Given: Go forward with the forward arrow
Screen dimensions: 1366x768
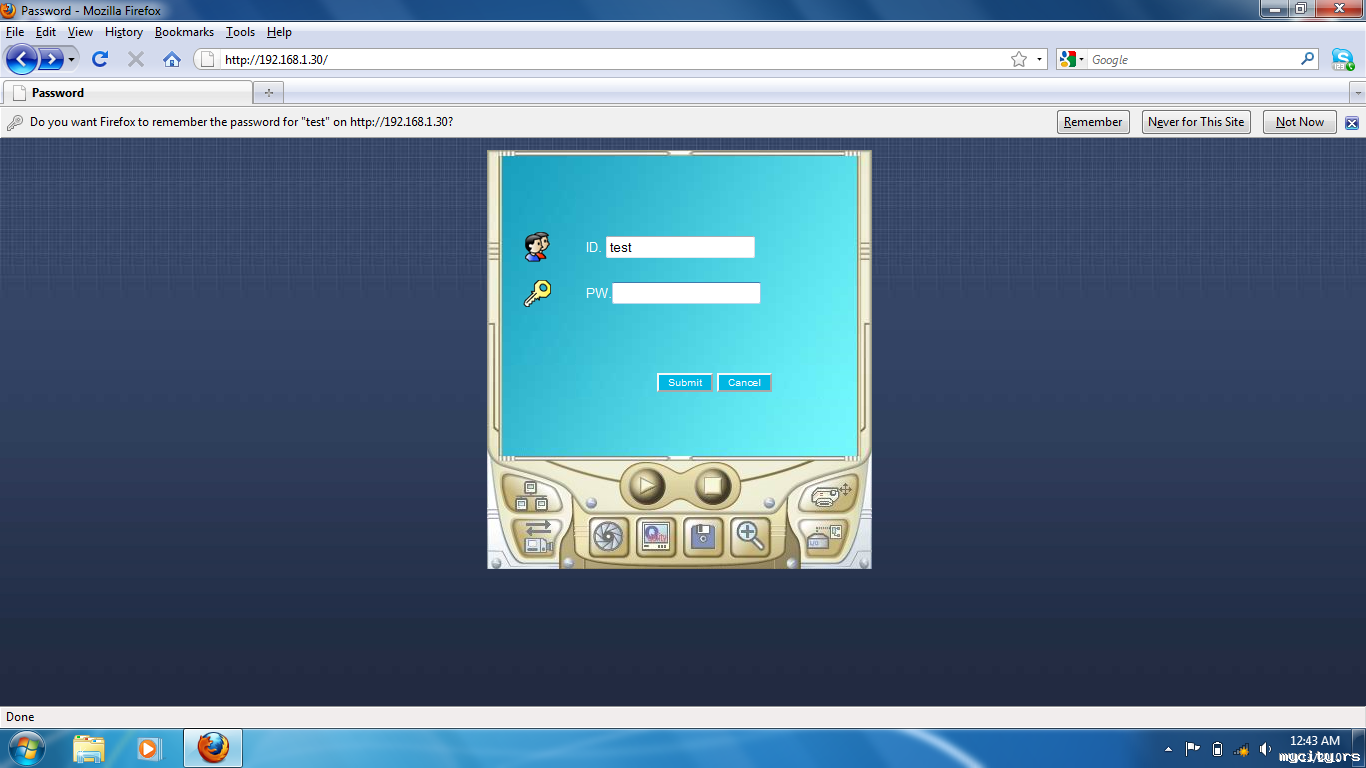Looking at the screenshot, I should point(51,59).
